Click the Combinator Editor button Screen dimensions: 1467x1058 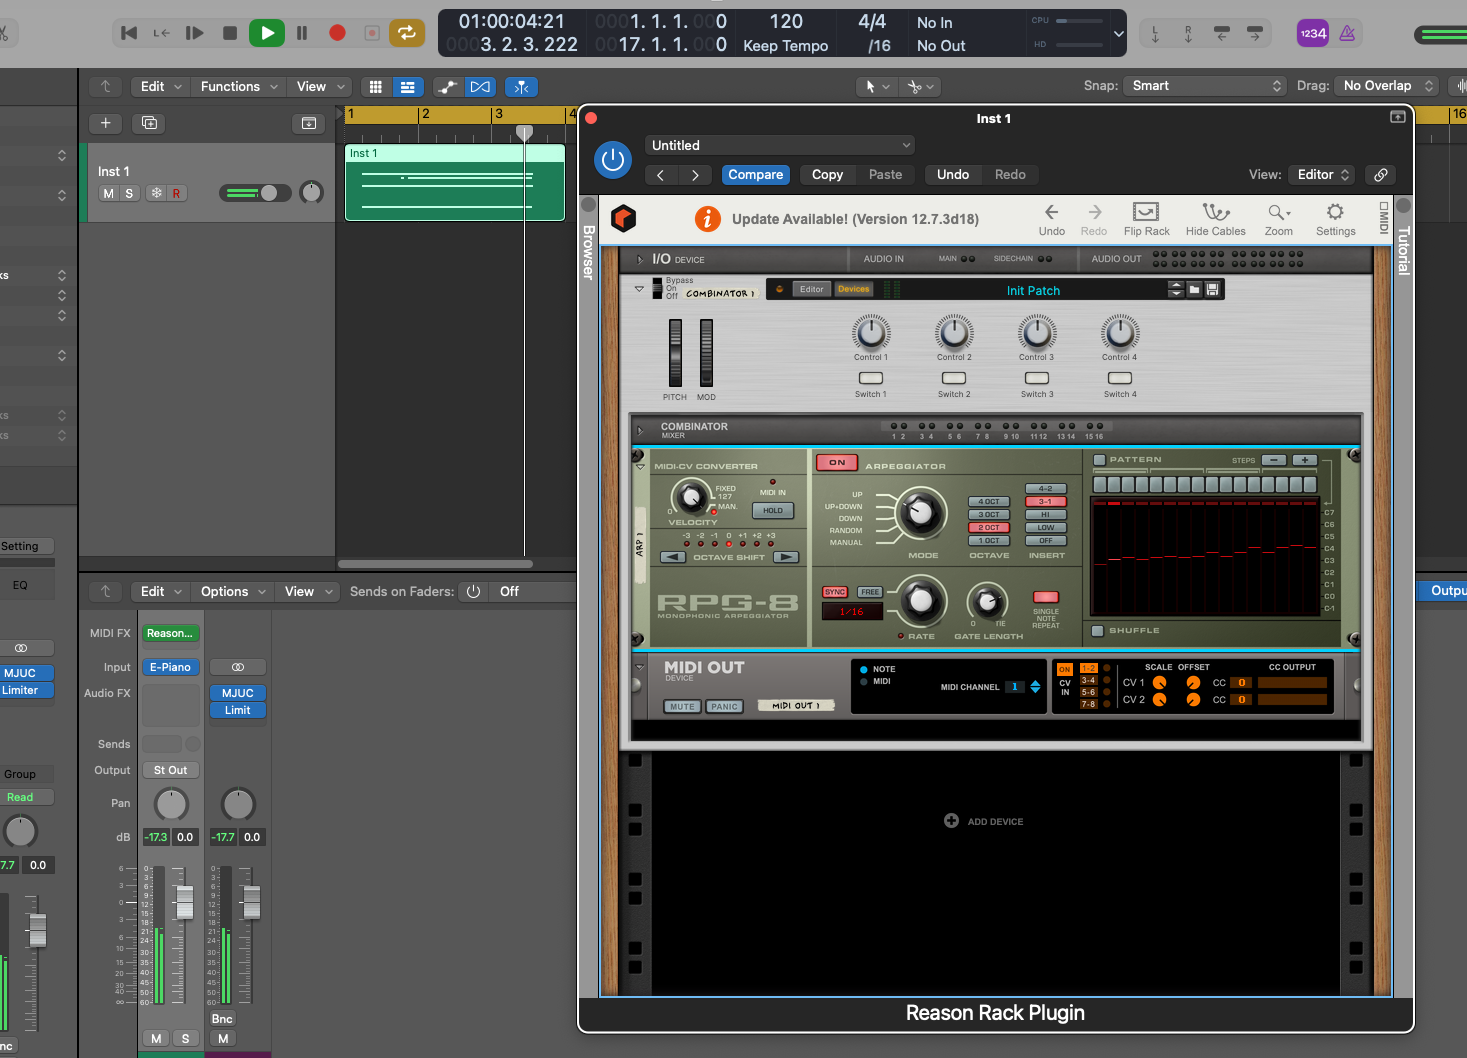[811, 290]
